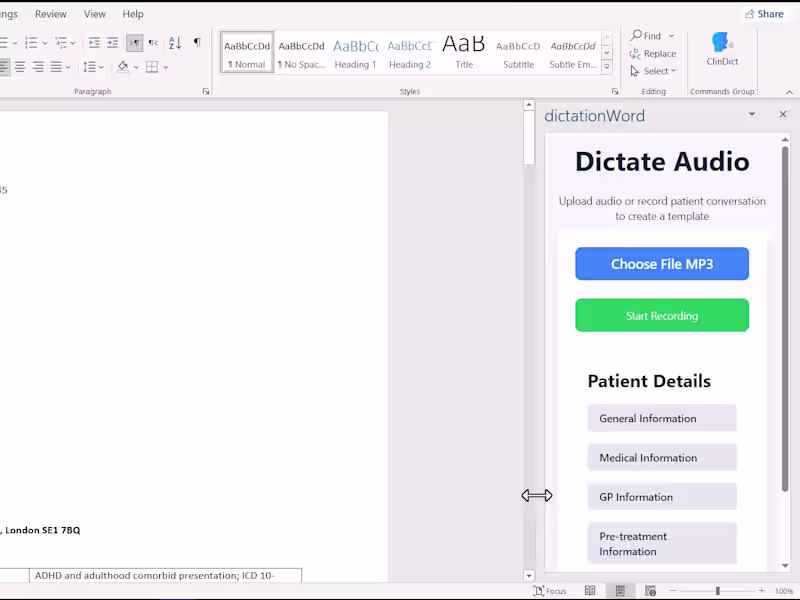Launch the ClinDict add-in
Screen dimensions: 800x600
[722, 49]
